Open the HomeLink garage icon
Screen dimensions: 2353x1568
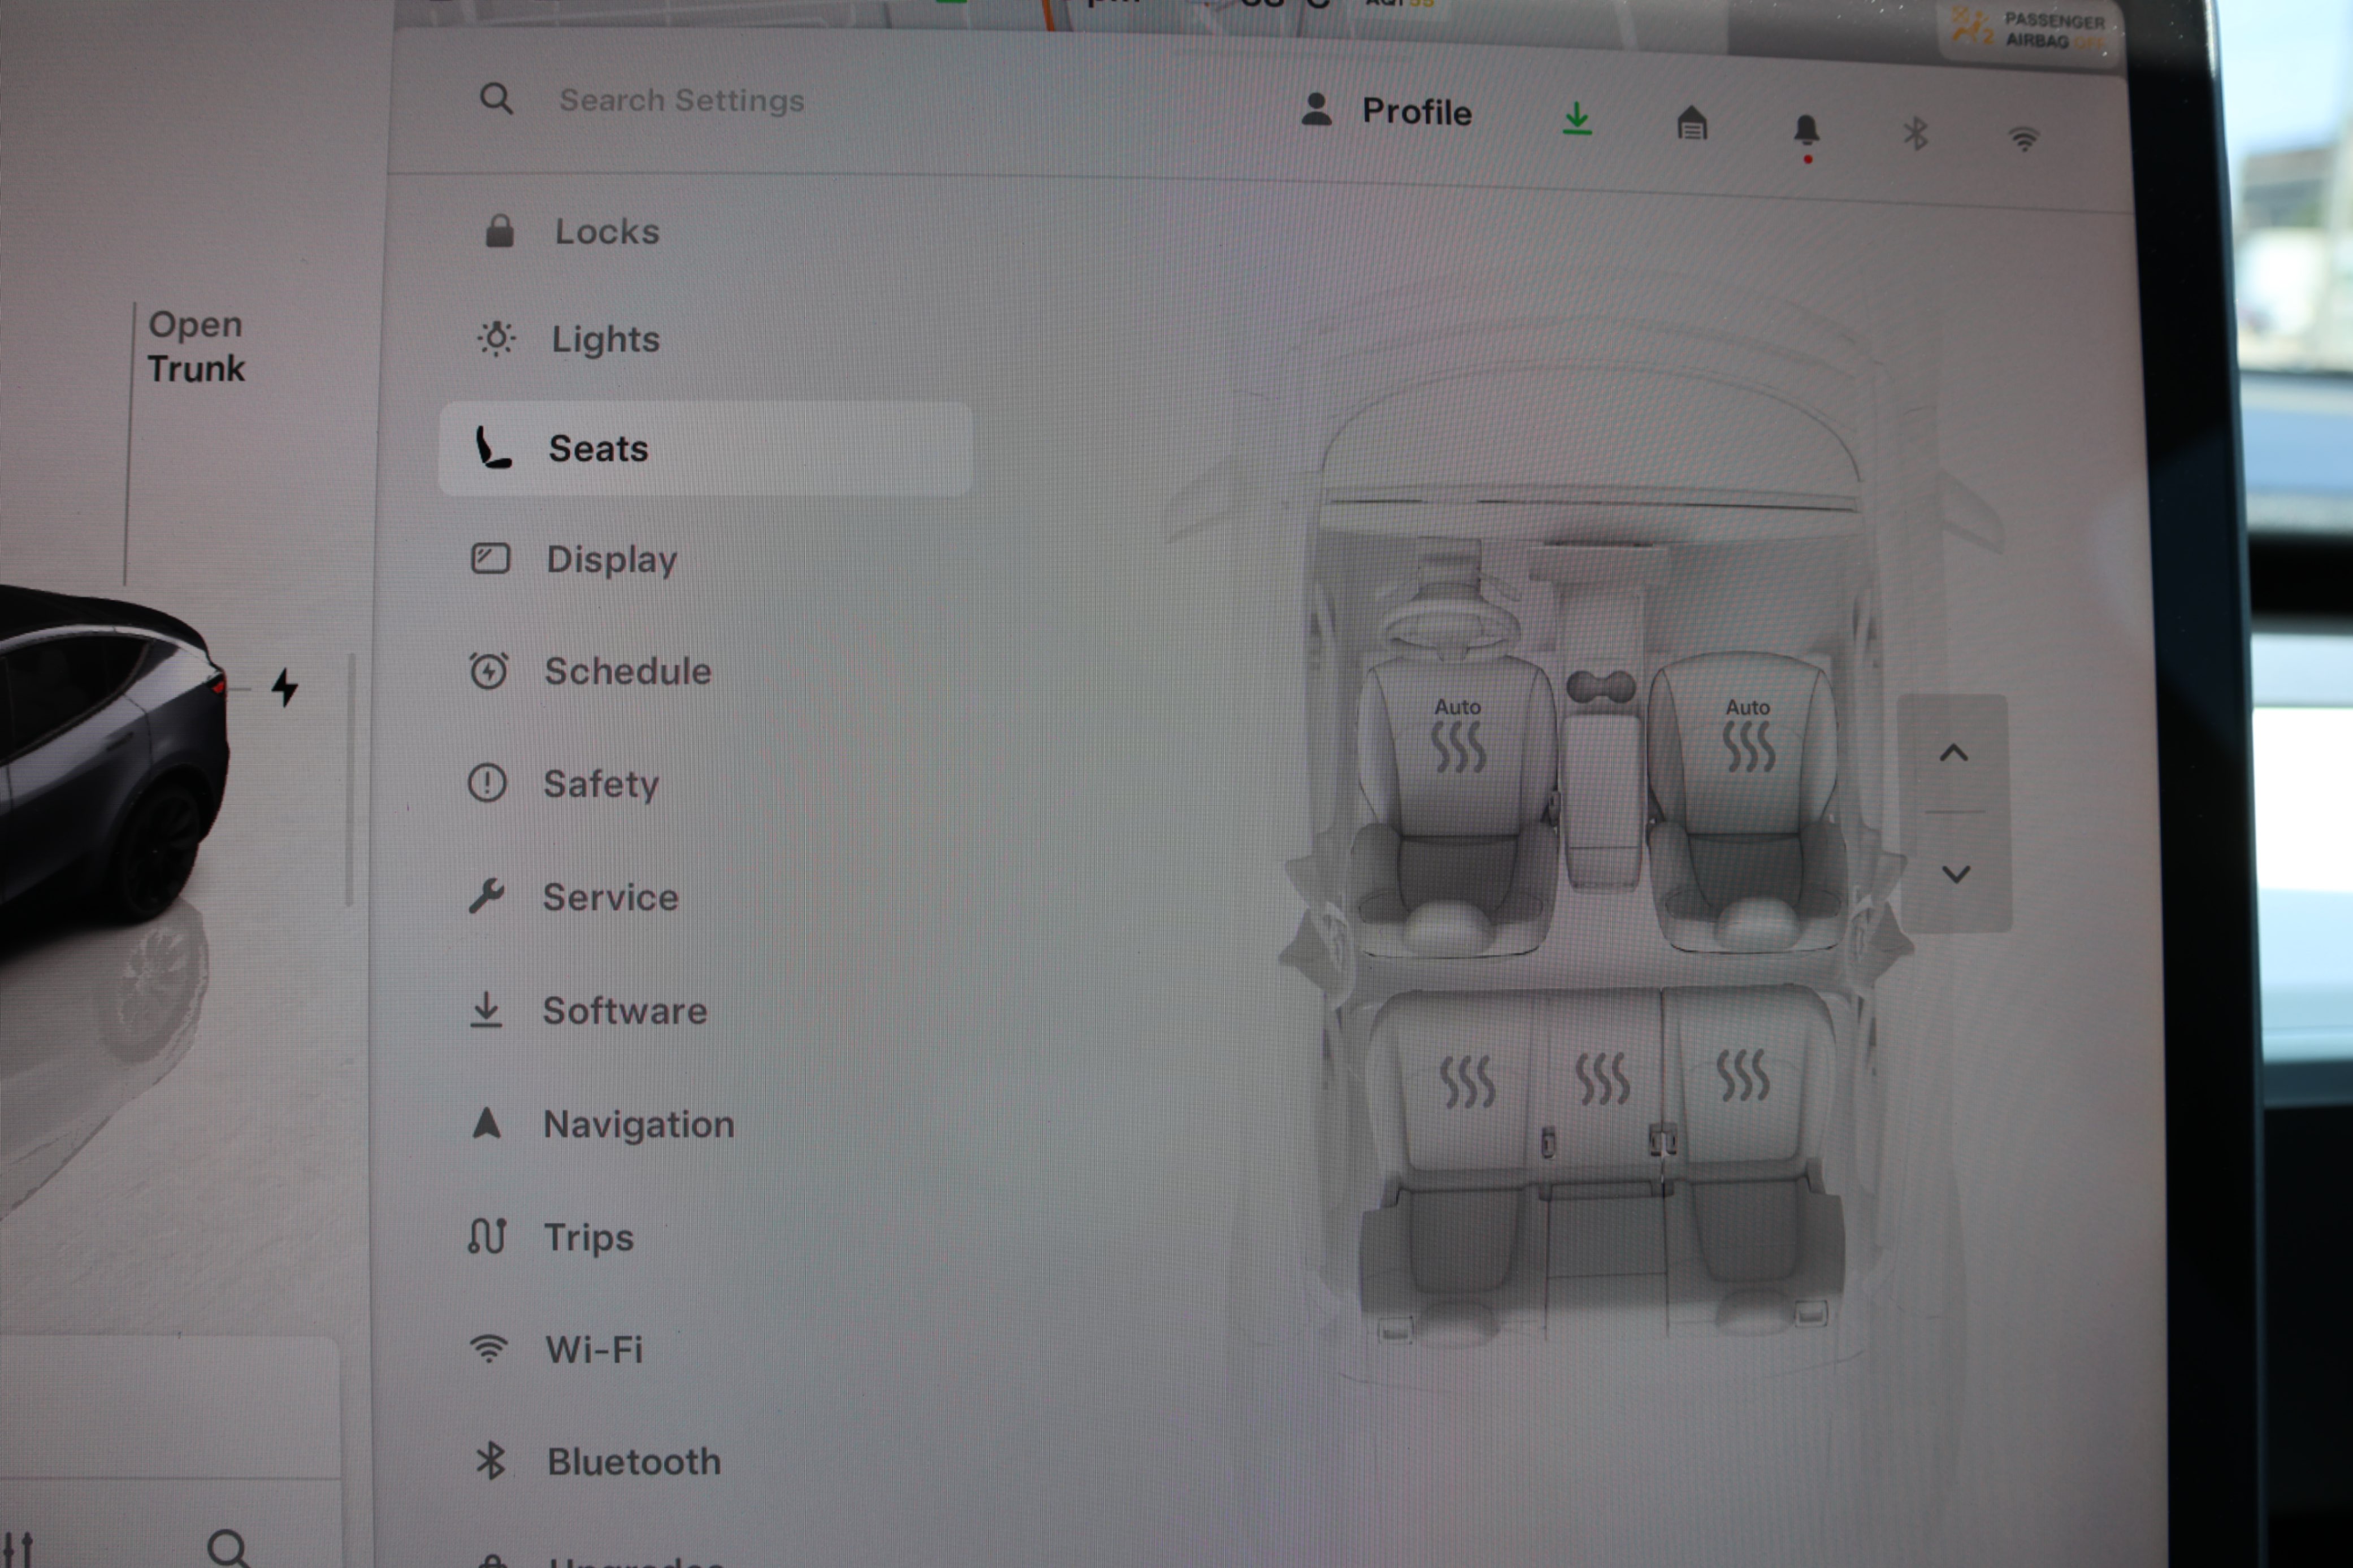click(x=1691, y=124)
